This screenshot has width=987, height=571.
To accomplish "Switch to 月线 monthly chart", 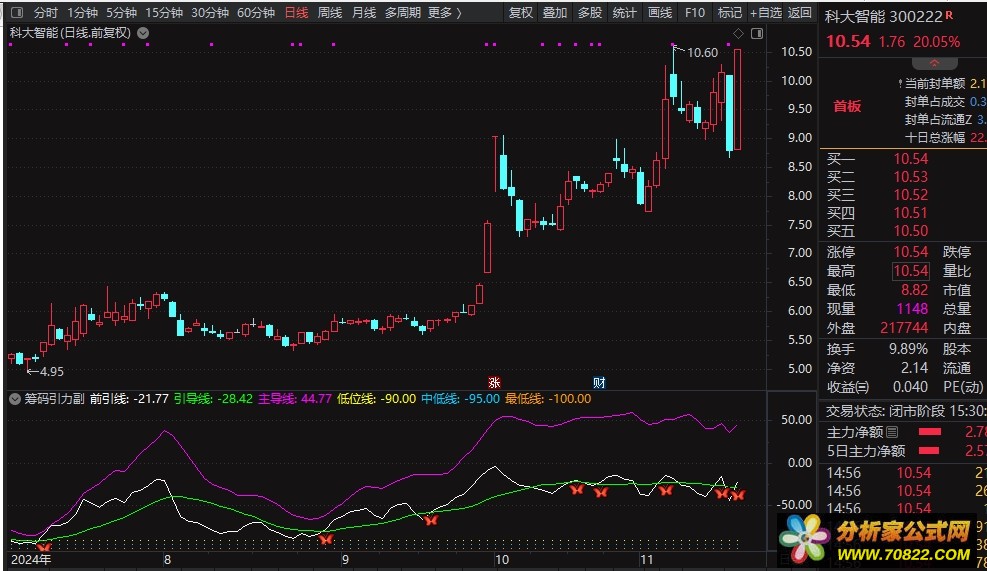I will click(x=364, y=13).
